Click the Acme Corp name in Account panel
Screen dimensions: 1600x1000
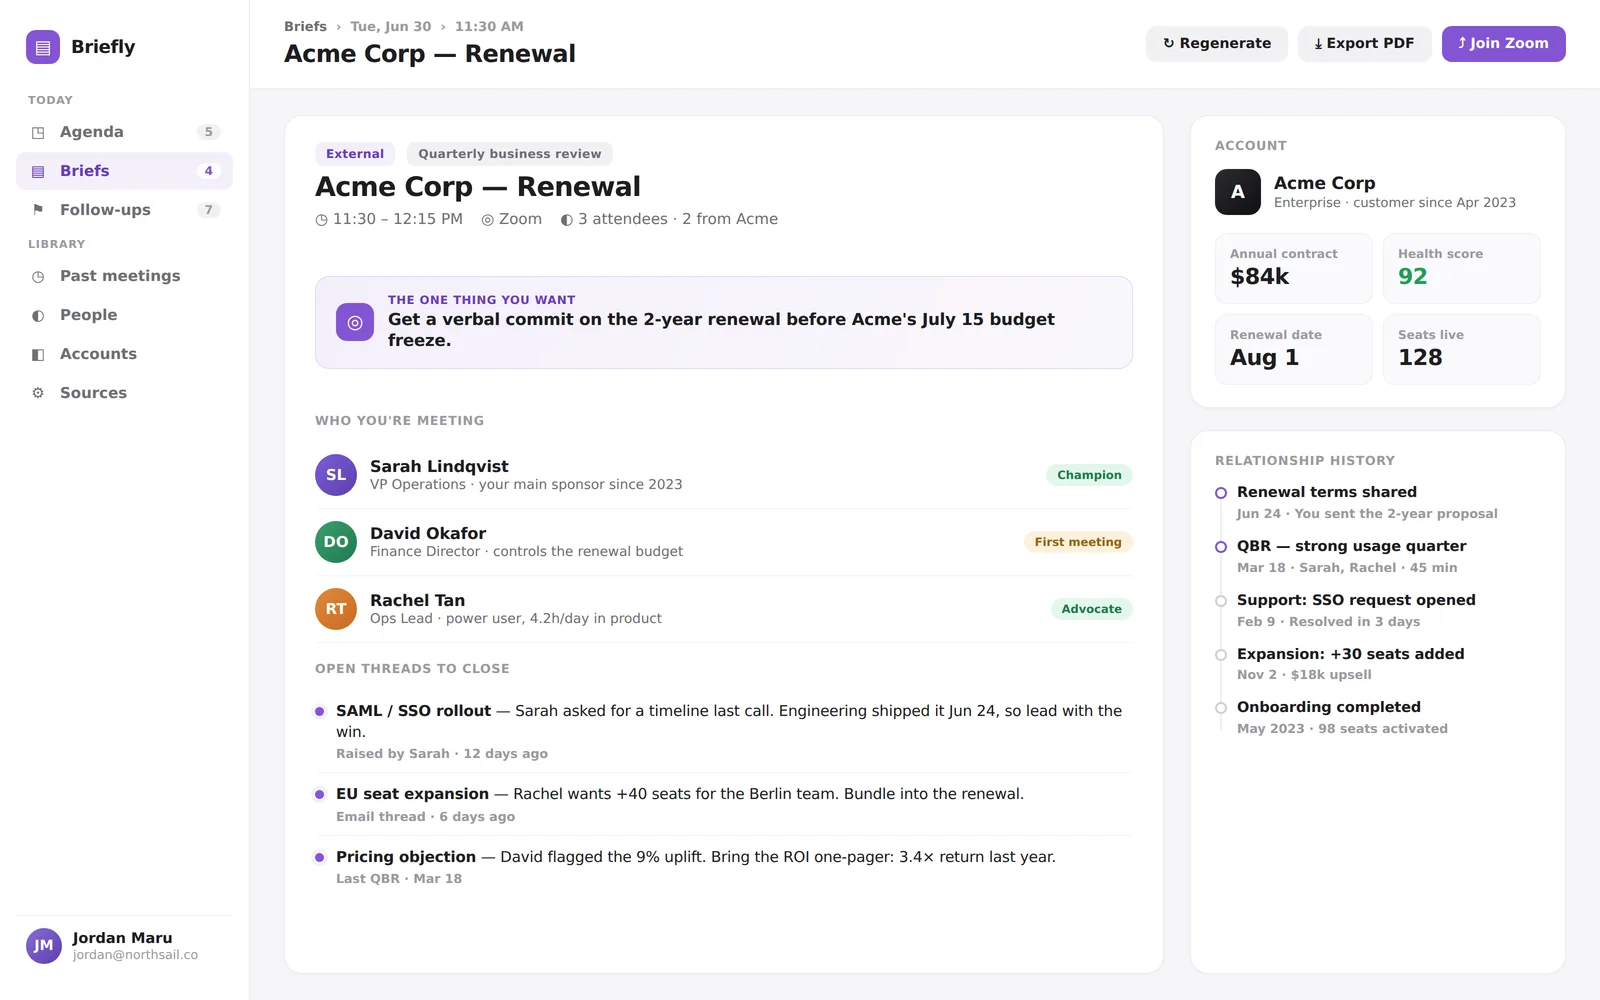point(1324,184)
